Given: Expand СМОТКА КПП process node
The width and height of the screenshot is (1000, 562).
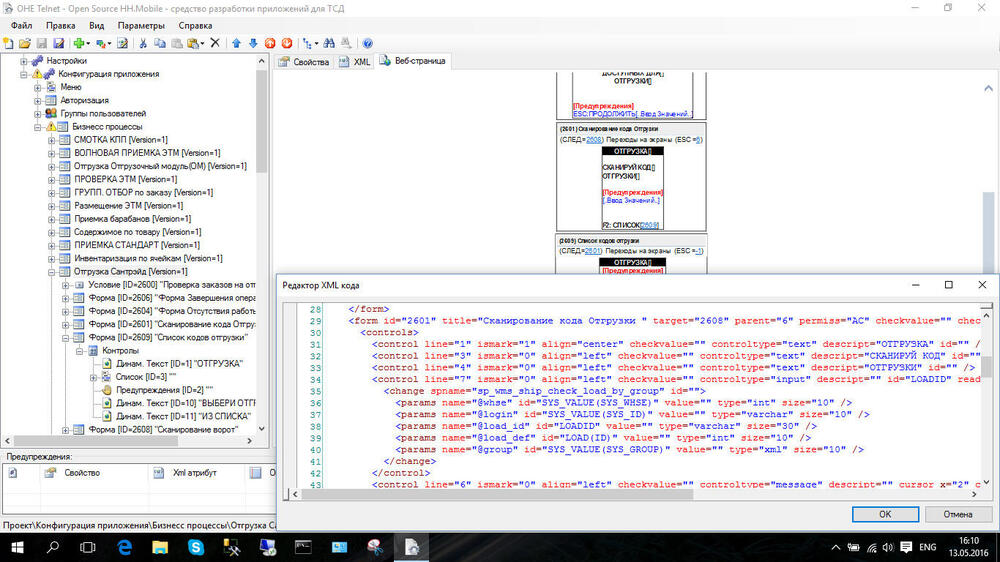Looking at the screenshot, I should (52, 140).
